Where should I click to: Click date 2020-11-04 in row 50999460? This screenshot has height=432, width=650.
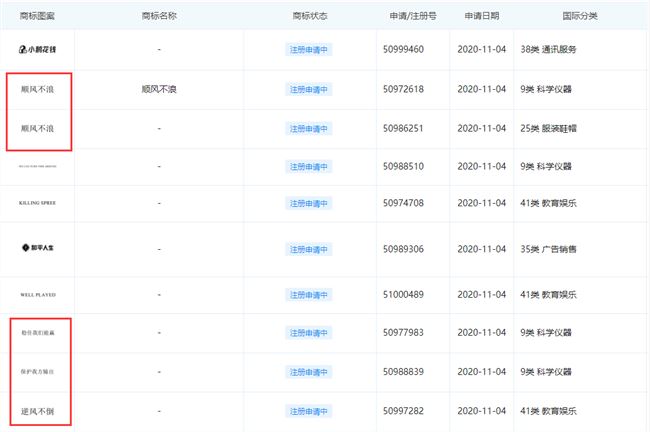tap(482, 49)
